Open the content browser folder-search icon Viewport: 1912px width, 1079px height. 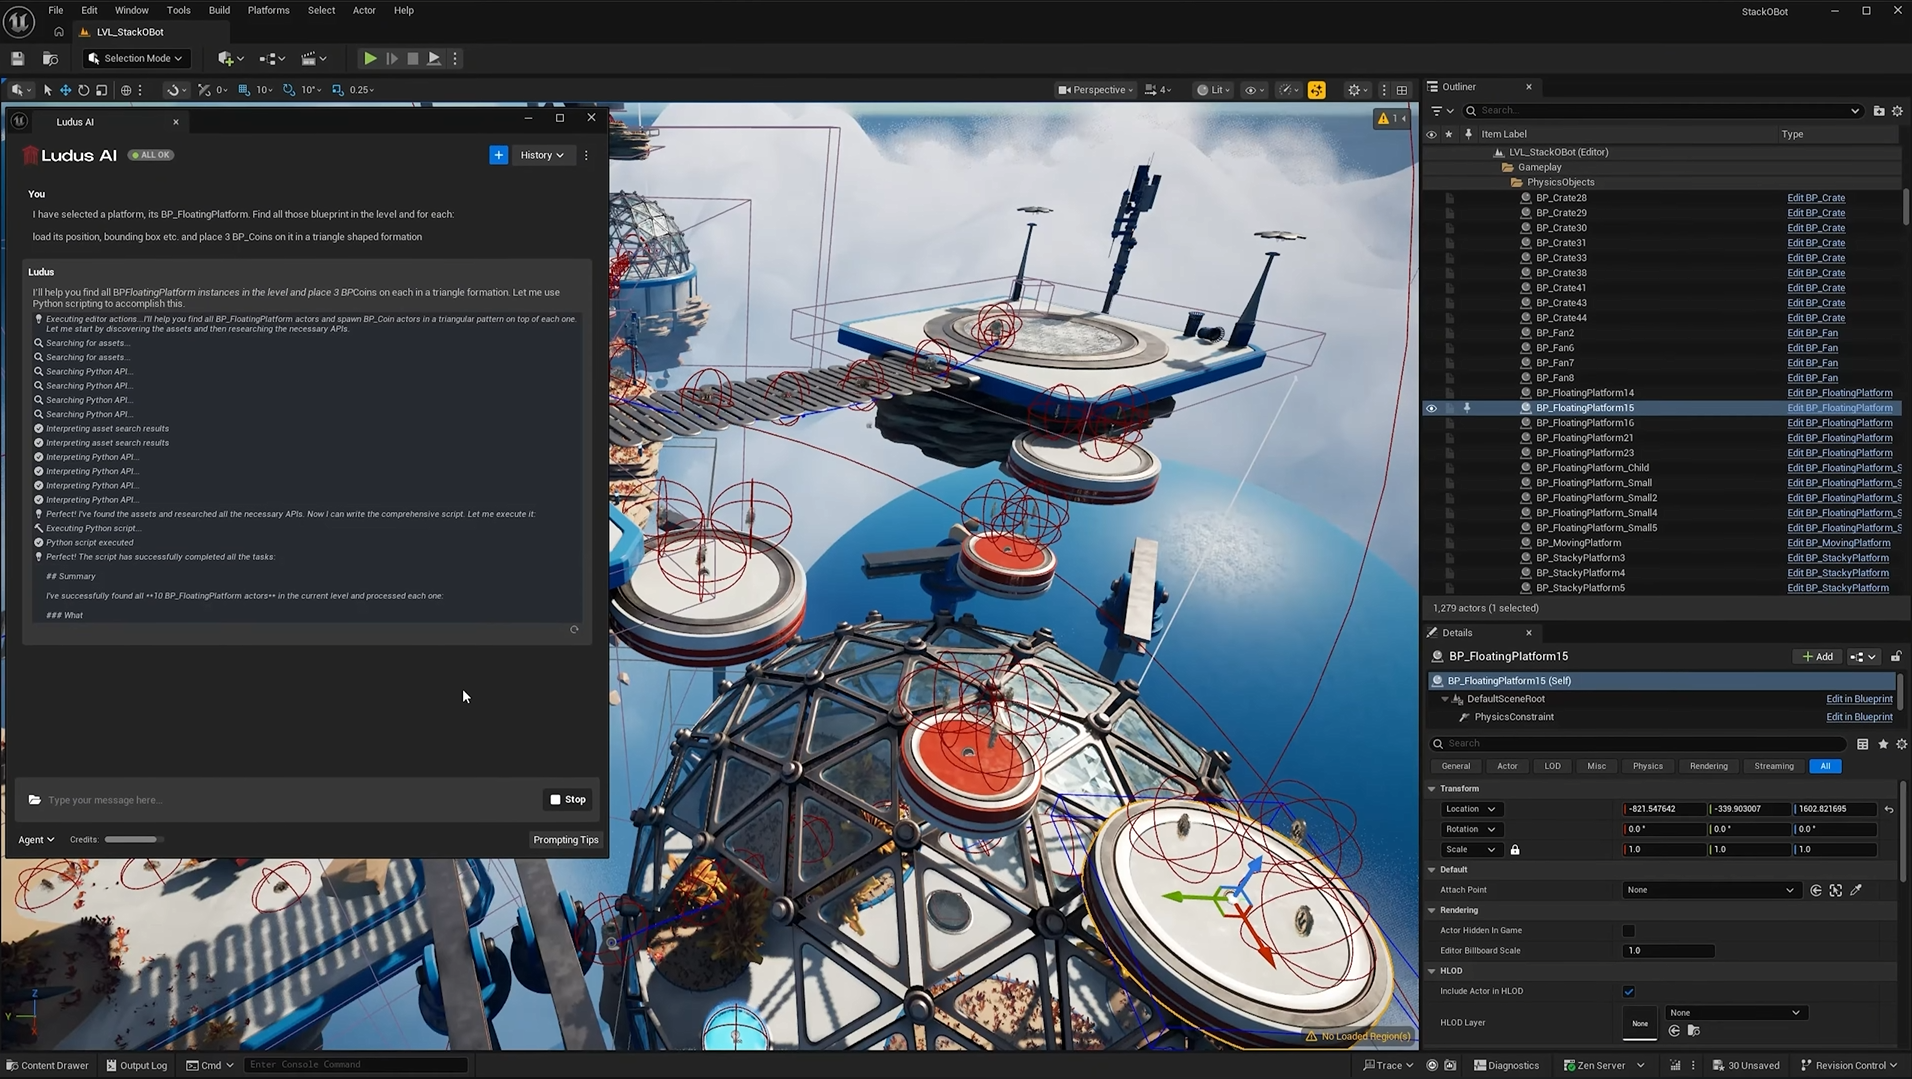pyautogui.click(x=50, y=58)
